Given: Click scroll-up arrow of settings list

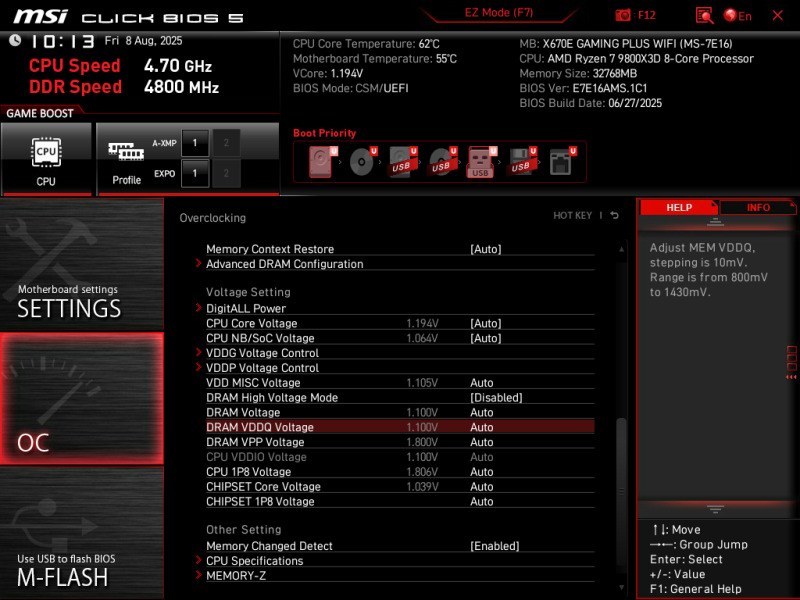Looking at the screenshot, I should 621,249.
